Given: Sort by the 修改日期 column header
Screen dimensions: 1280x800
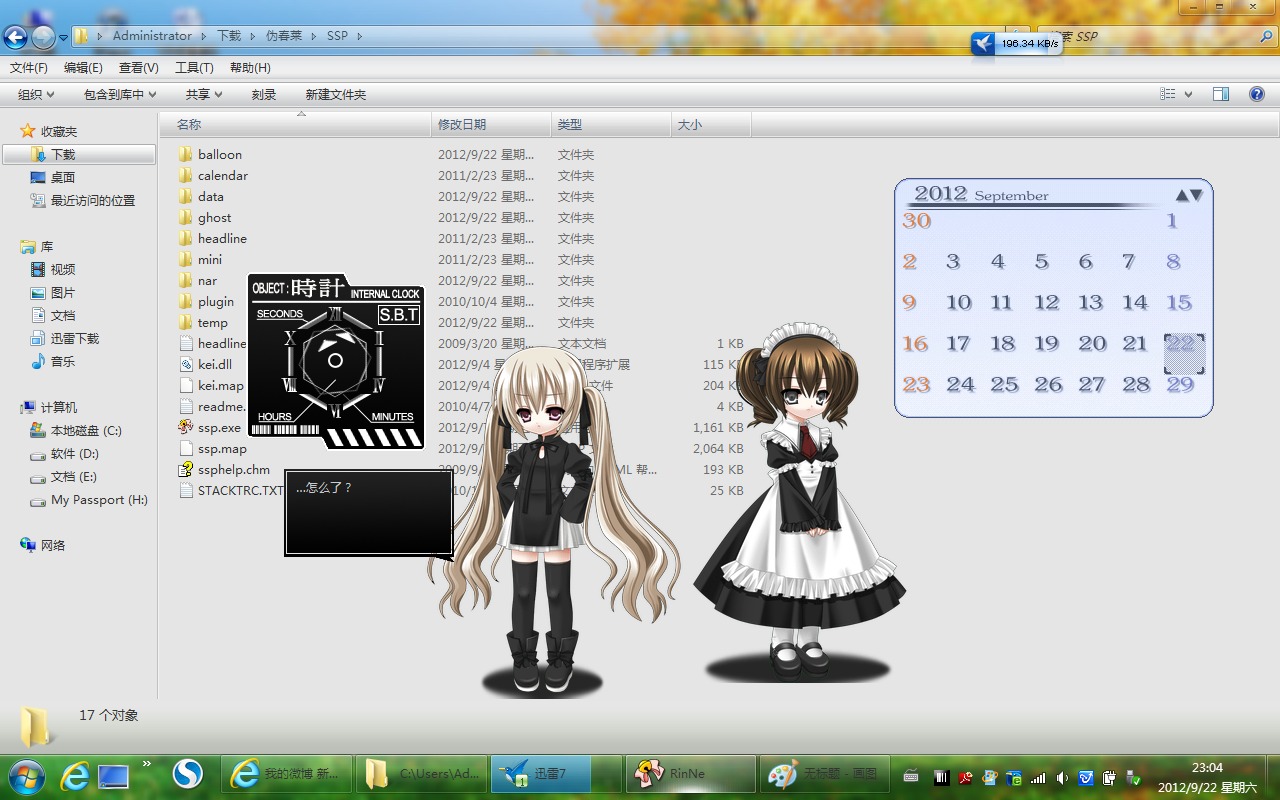Looking at the screenshot, I should pyautogui.click(x=491, y=125).
